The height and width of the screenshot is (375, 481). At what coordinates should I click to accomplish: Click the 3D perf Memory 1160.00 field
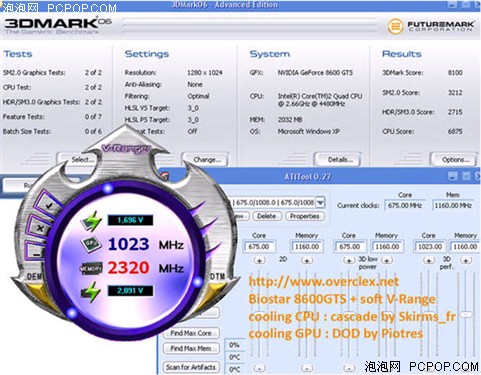(x=465, y=247)
